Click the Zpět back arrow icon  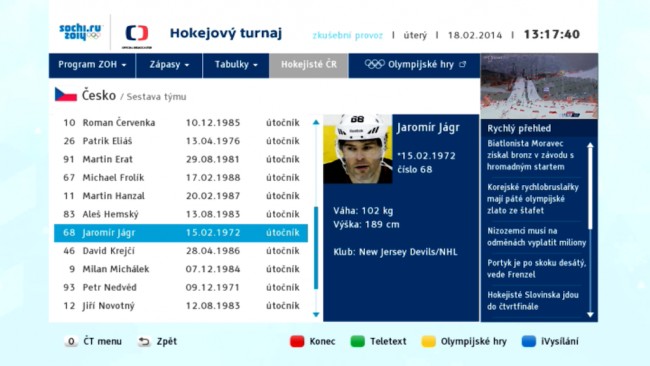pos(144,342)
